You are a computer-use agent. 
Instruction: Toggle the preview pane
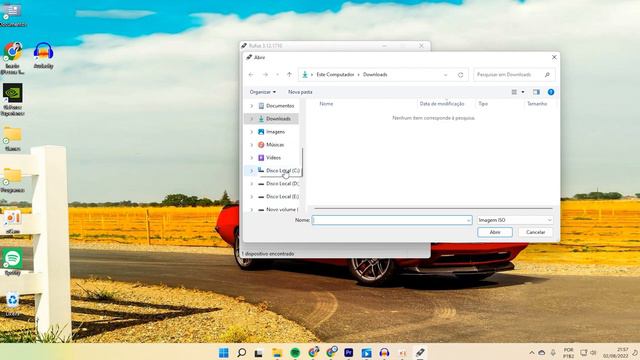(536, 92)
